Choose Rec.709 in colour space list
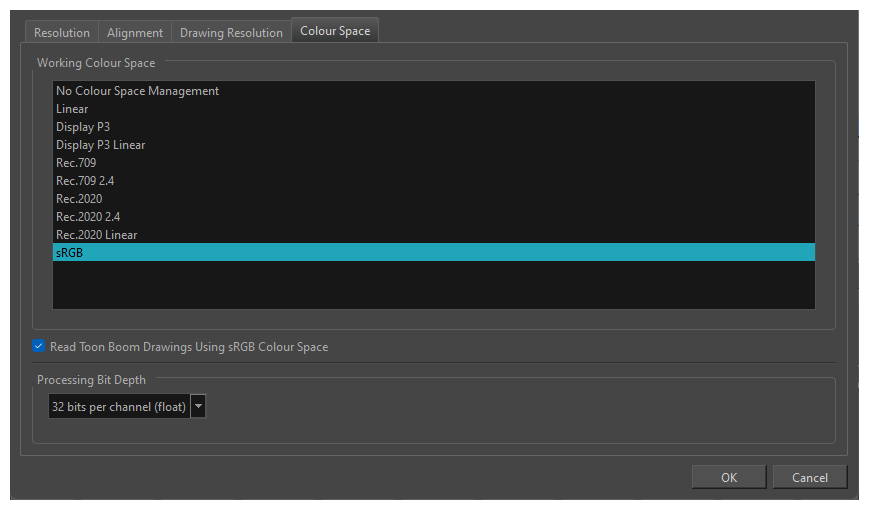This screenshot has height=510, width=869. pyautogui.click(x=76, y=163)
